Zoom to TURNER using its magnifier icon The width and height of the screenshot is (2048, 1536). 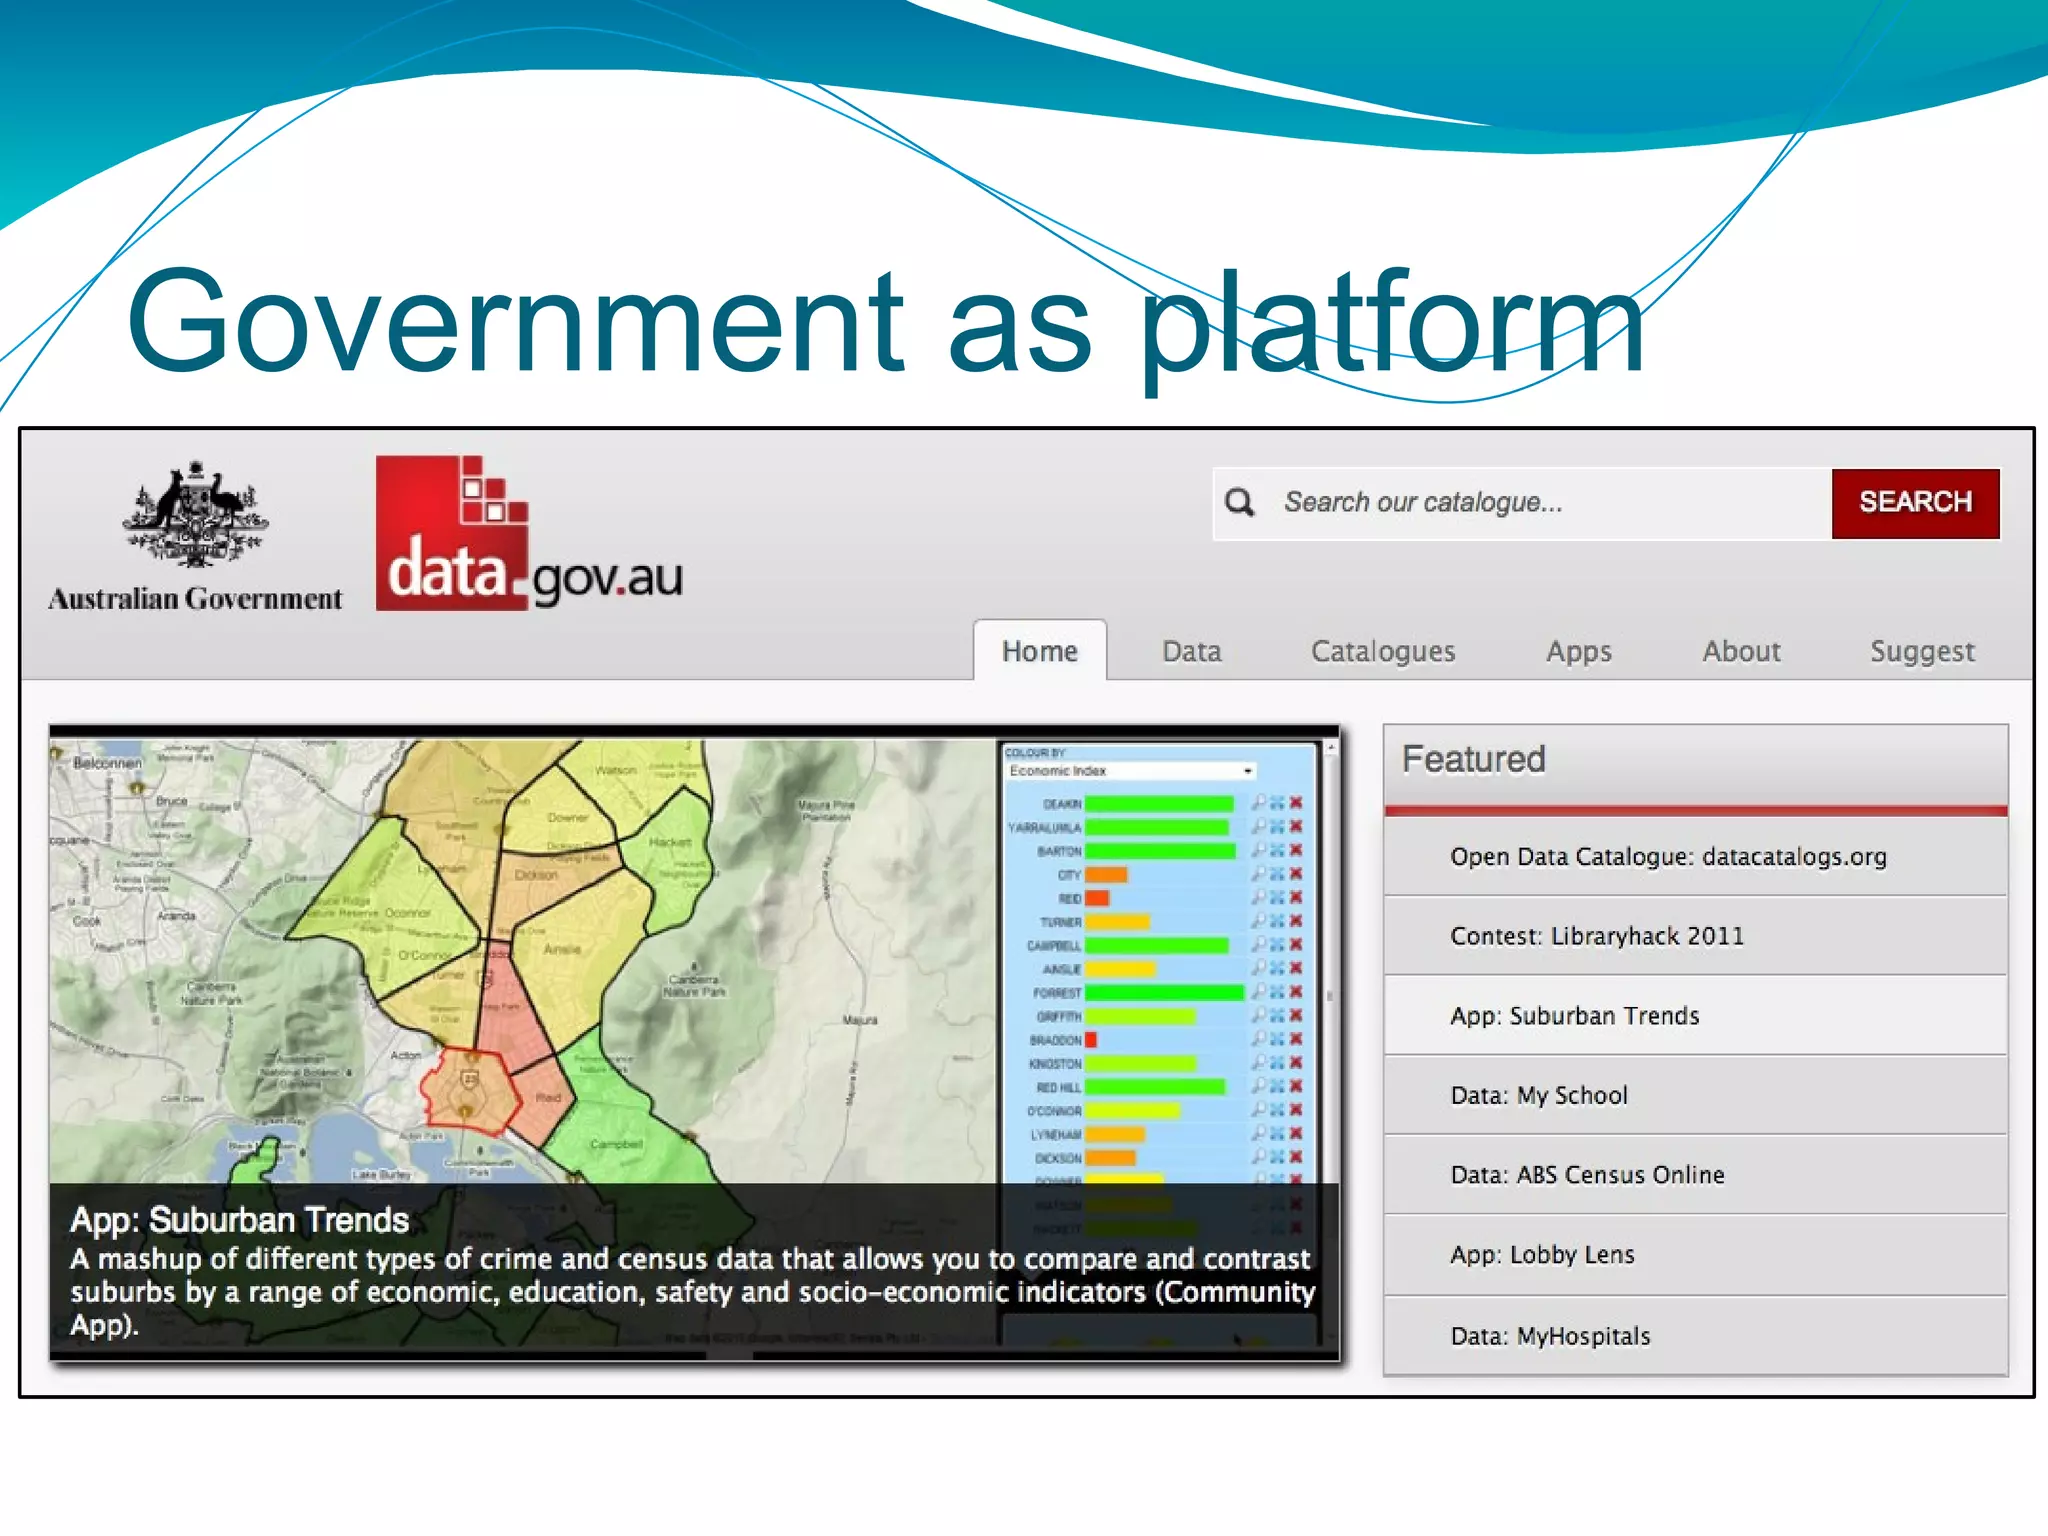point(1259,921)
